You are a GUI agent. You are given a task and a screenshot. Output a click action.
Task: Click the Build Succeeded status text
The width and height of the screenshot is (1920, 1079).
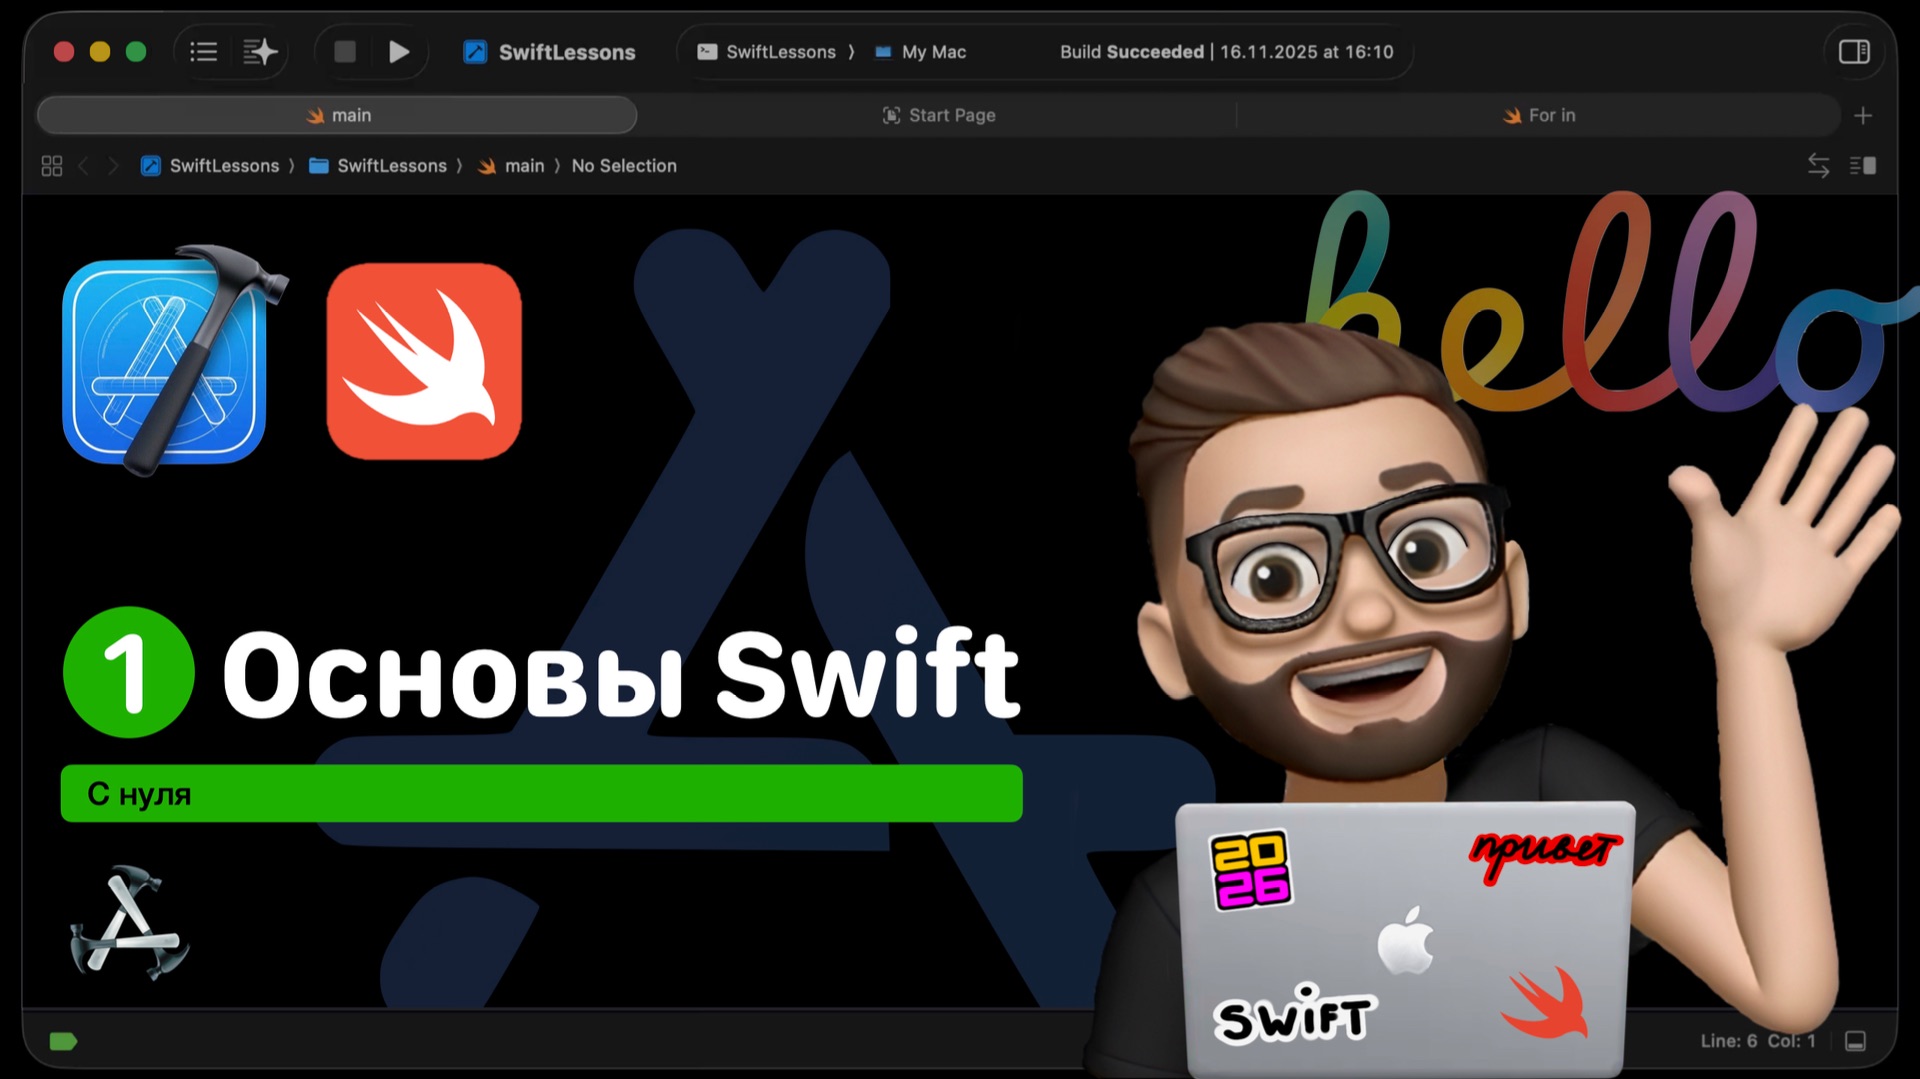(x=1131, y=52)
